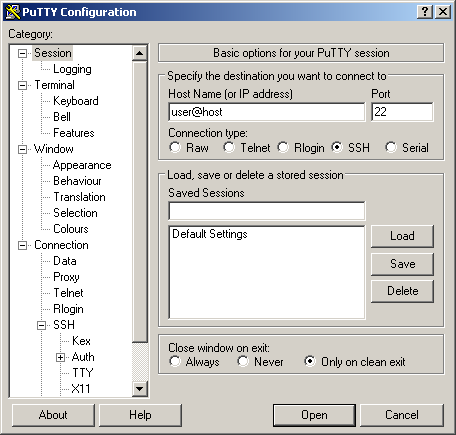The width and height of the screenshot is (456, 435).
Task: Collapse the Connection tree node
Action: coord(22,246)
